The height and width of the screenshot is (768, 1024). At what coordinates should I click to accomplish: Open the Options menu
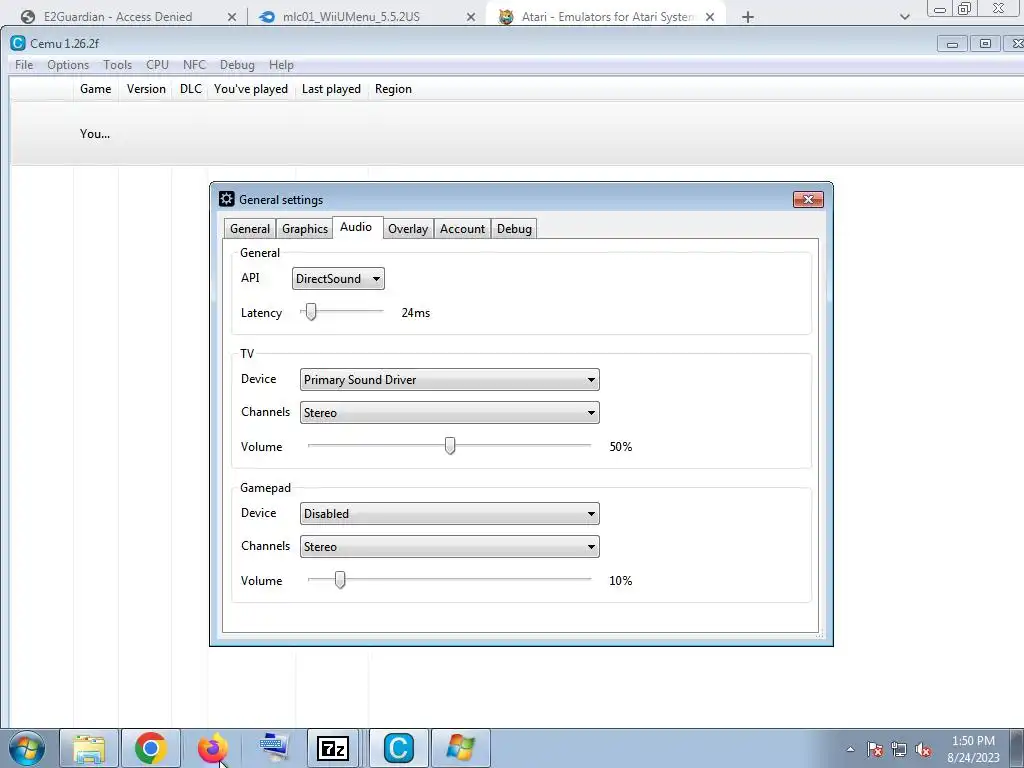(68, 65)
